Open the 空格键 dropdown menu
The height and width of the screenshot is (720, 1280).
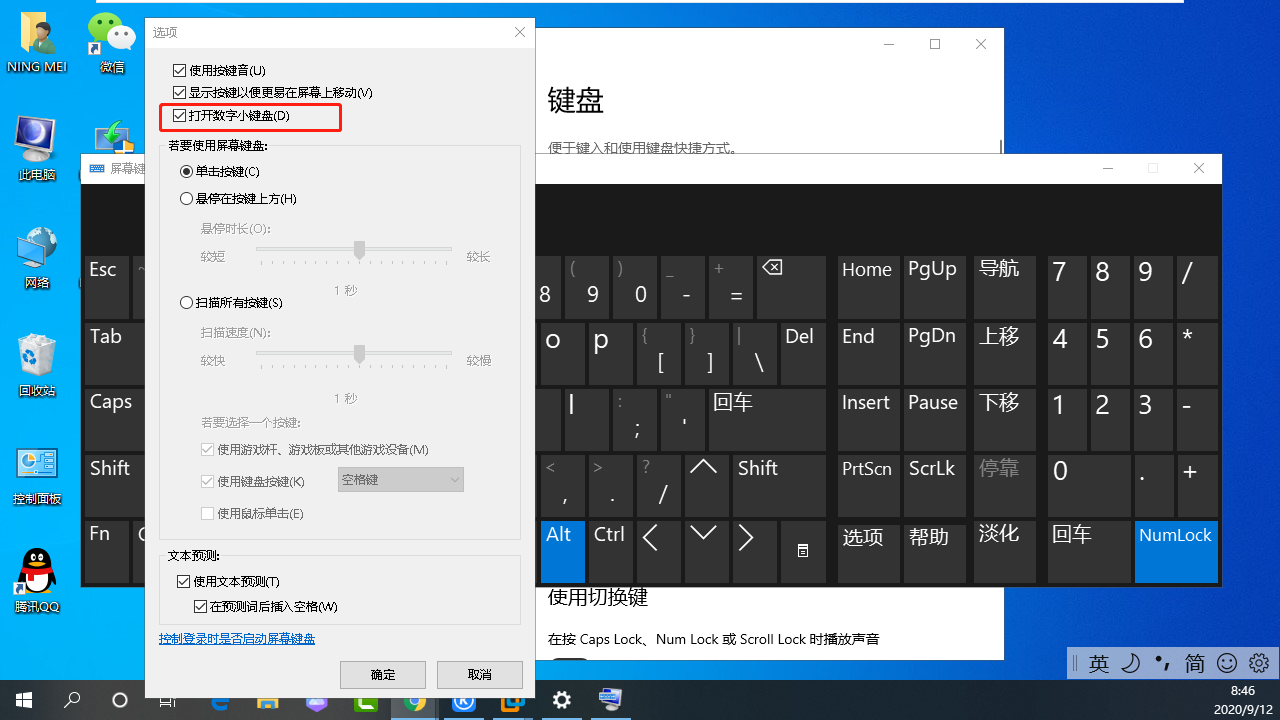click(400, 479)
